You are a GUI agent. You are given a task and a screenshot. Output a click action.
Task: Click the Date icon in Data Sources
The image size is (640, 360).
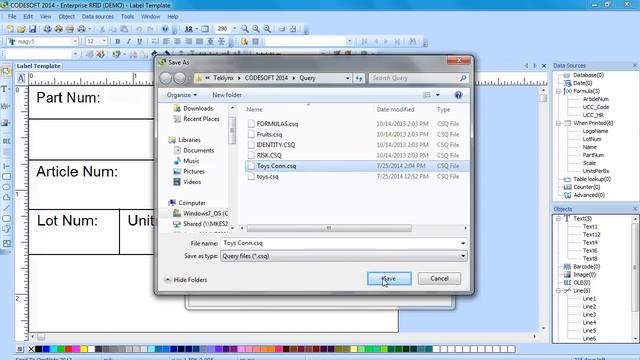(567, 83)
